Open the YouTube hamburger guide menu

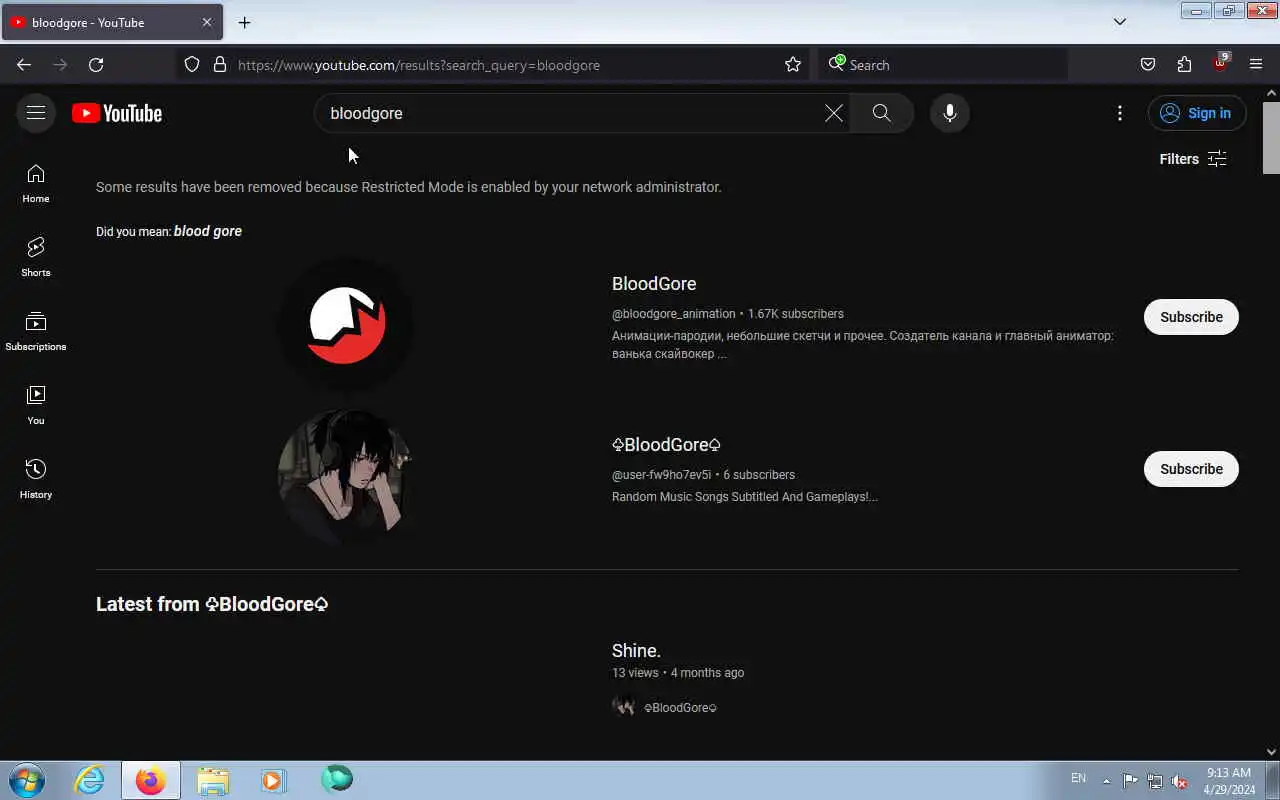[36, 113]
